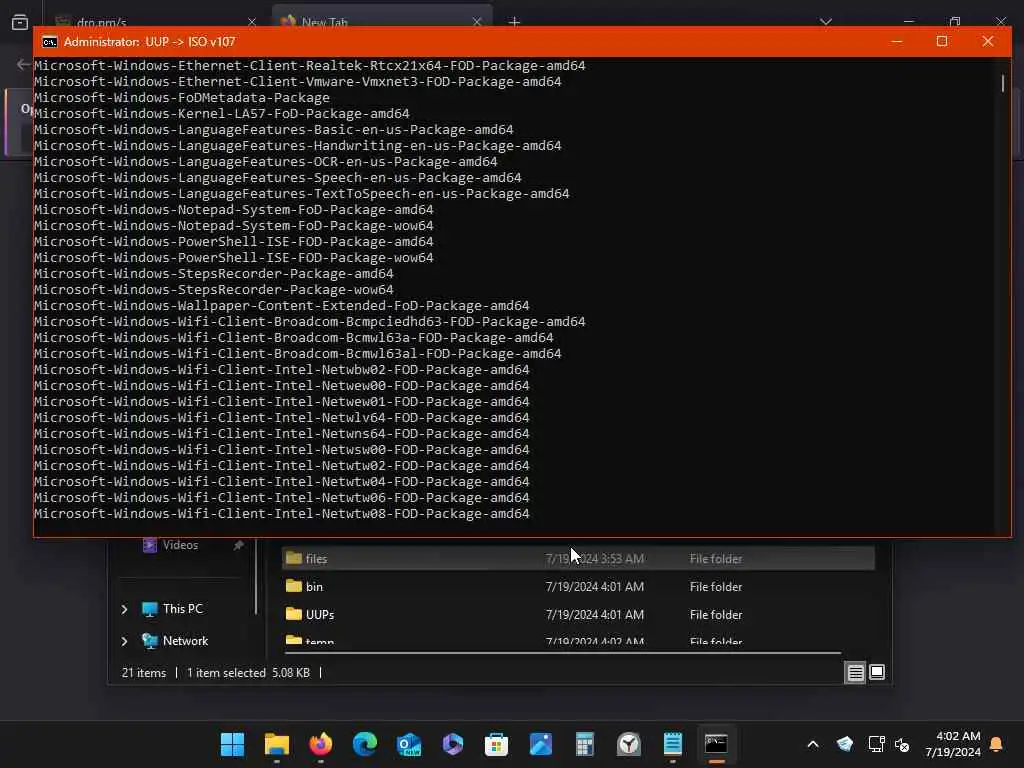The height and width of the screenshot is (768, 1024).
Task: Click the network status tray icon
Action: pyautogui.click(x=876, y=744)
